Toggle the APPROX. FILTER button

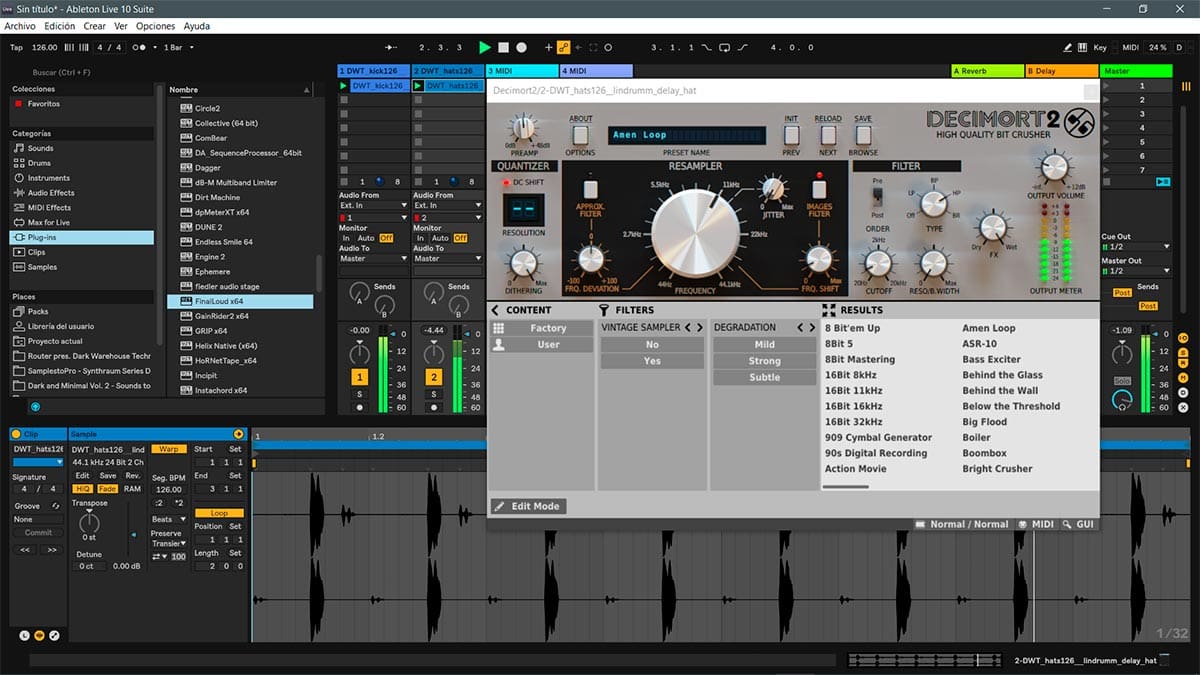(x=590, y=188)
